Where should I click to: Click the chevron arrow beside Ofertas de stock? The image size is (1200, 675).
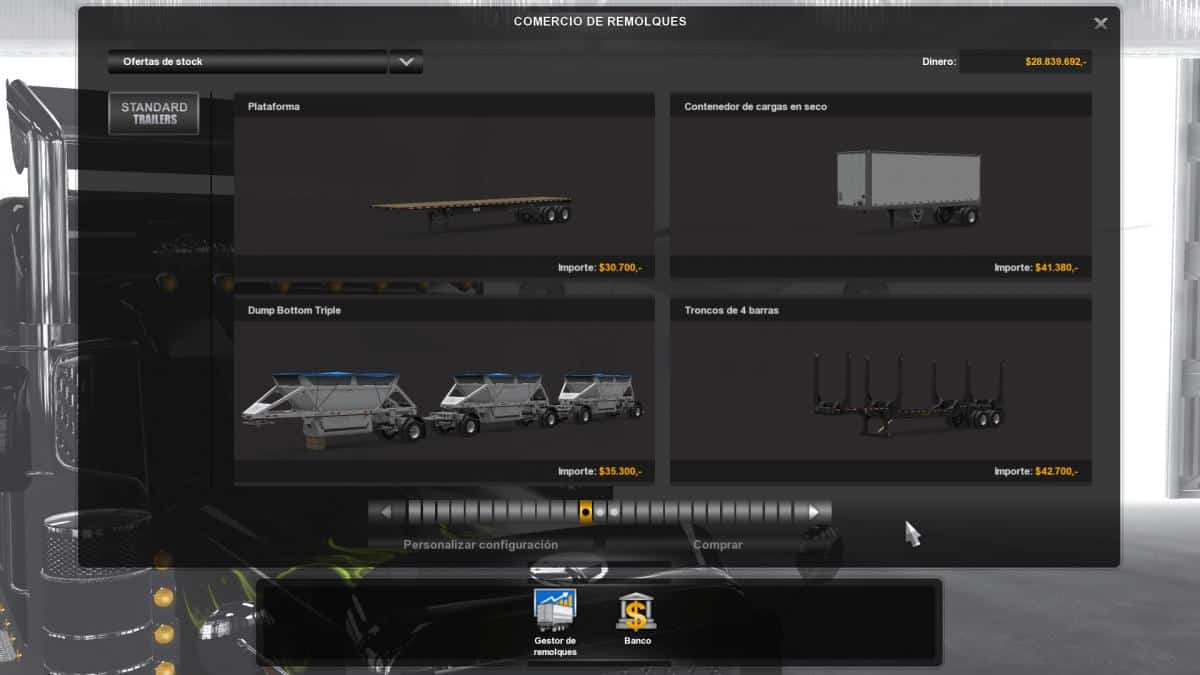406,62
